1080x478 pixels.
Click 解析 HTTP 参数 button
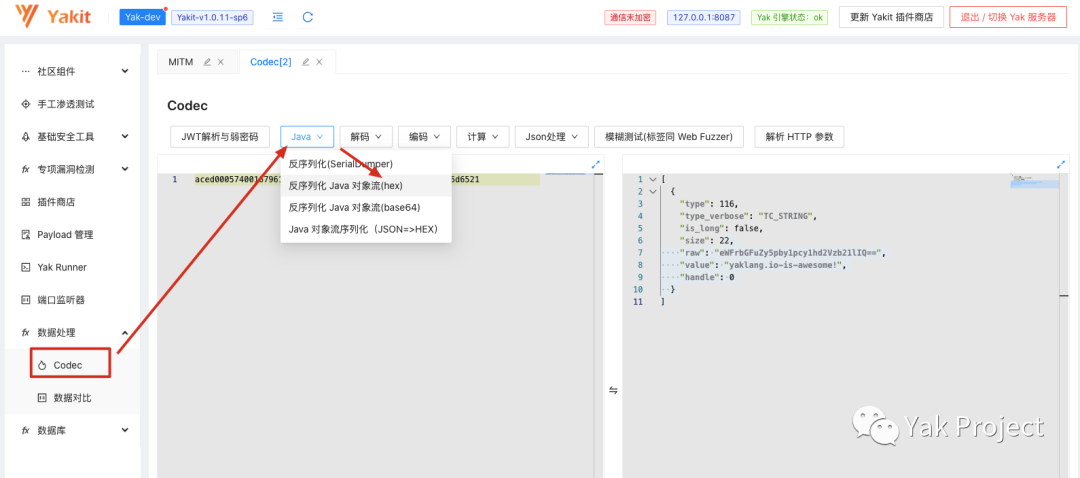799,136
